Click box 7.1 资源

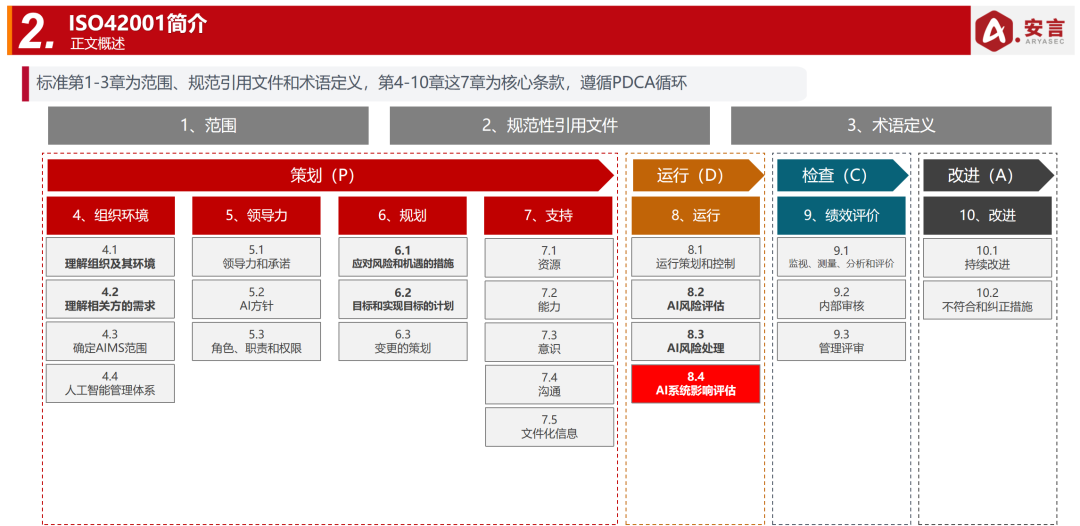pos(549,257)
